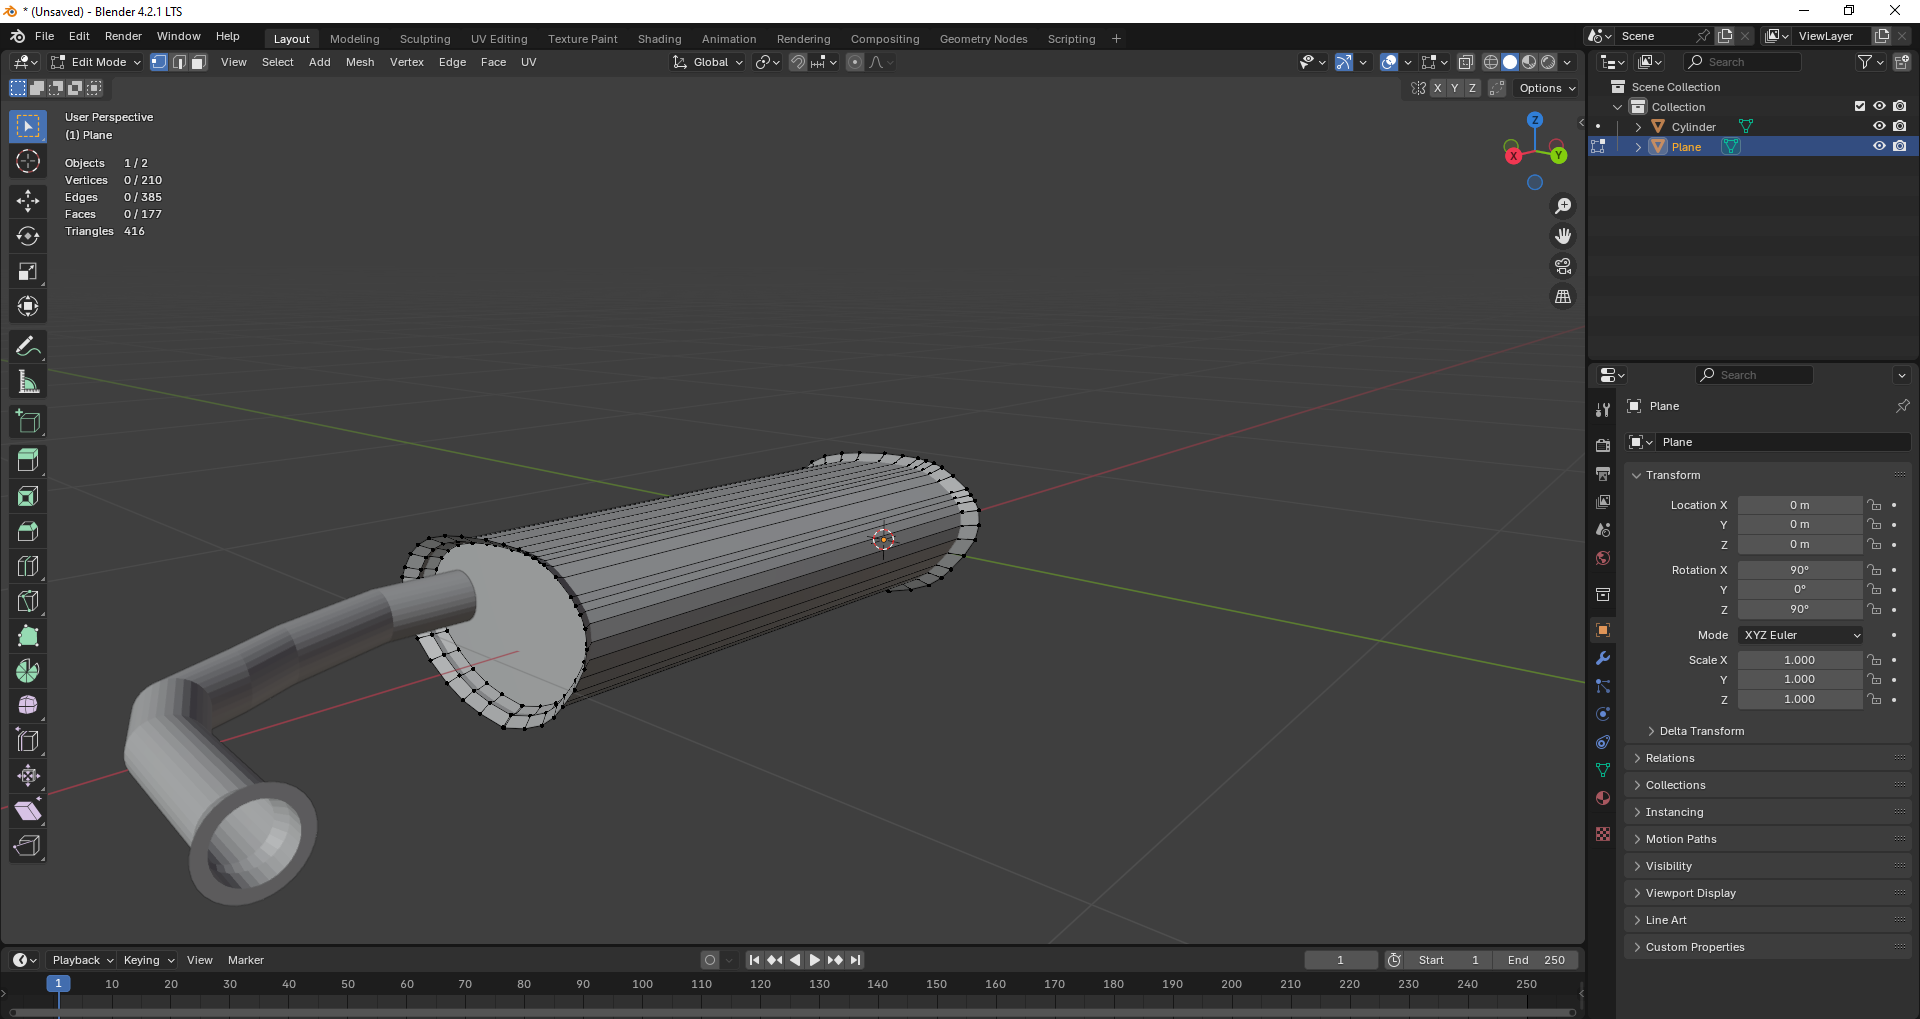Click the viewport zoom magnifier icon
The width and height of the screenshot is (1920, 1019).
[x=1563, y=206]
